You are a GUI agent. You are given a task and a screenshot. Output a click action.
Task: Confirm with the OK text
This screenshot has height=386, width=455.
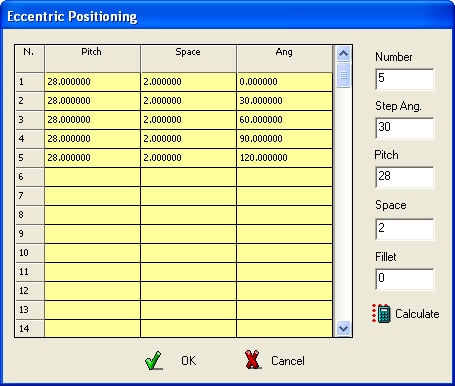189,360
